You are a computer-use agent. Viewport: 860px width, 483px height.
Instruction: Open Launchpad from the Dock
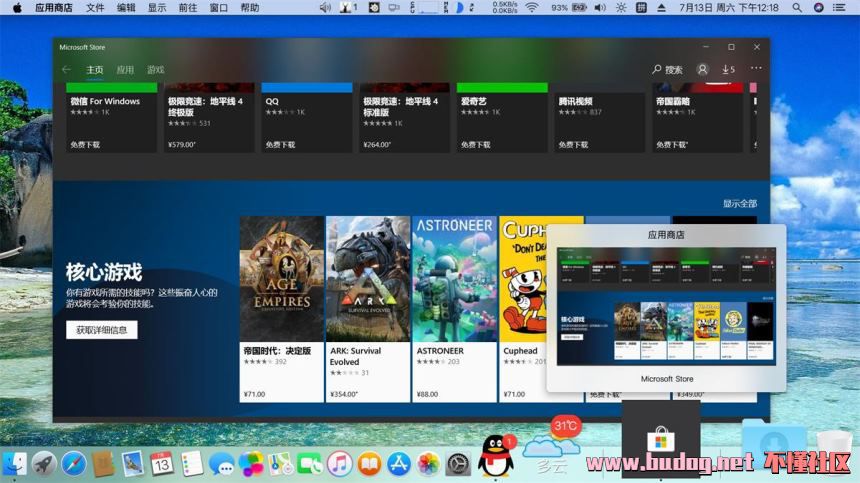coord(44,464)
